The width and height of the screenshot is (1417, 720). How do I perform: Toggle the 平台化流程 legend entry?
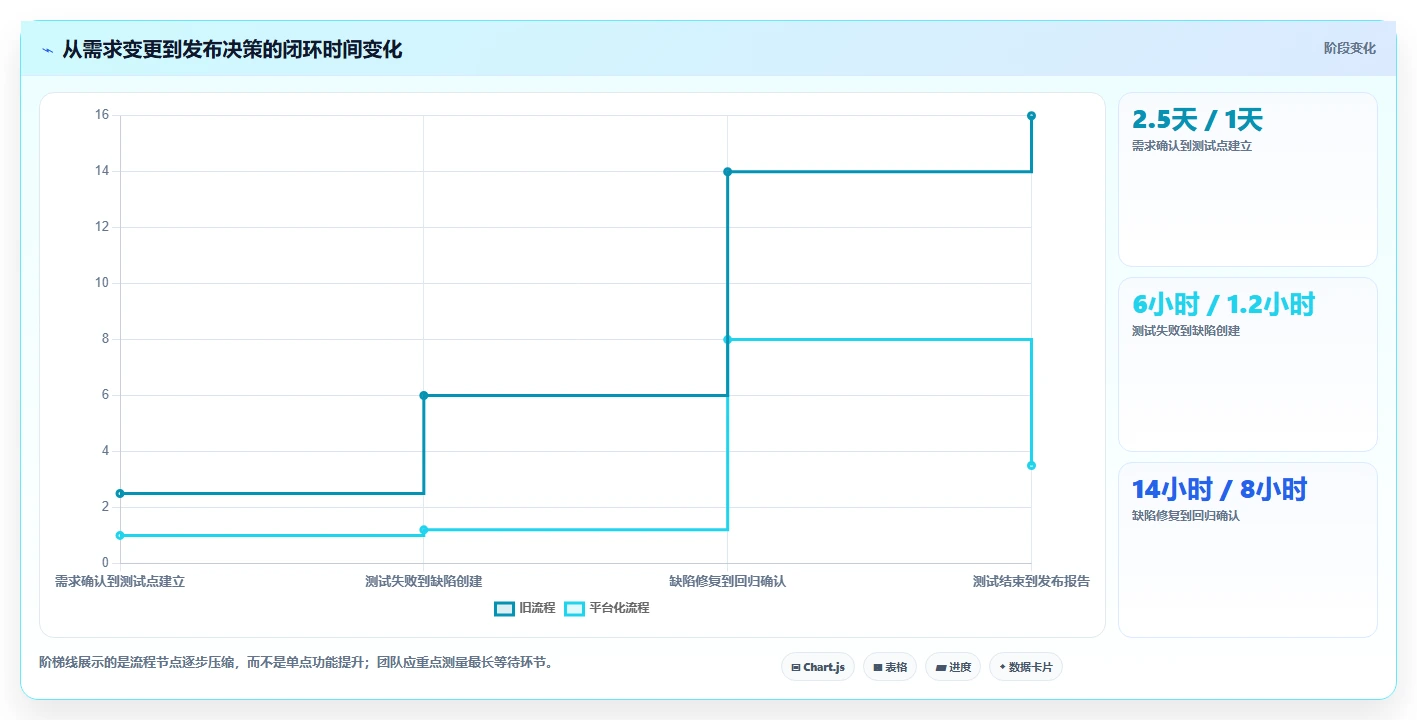pyautogui.click(x=607, y=608)
